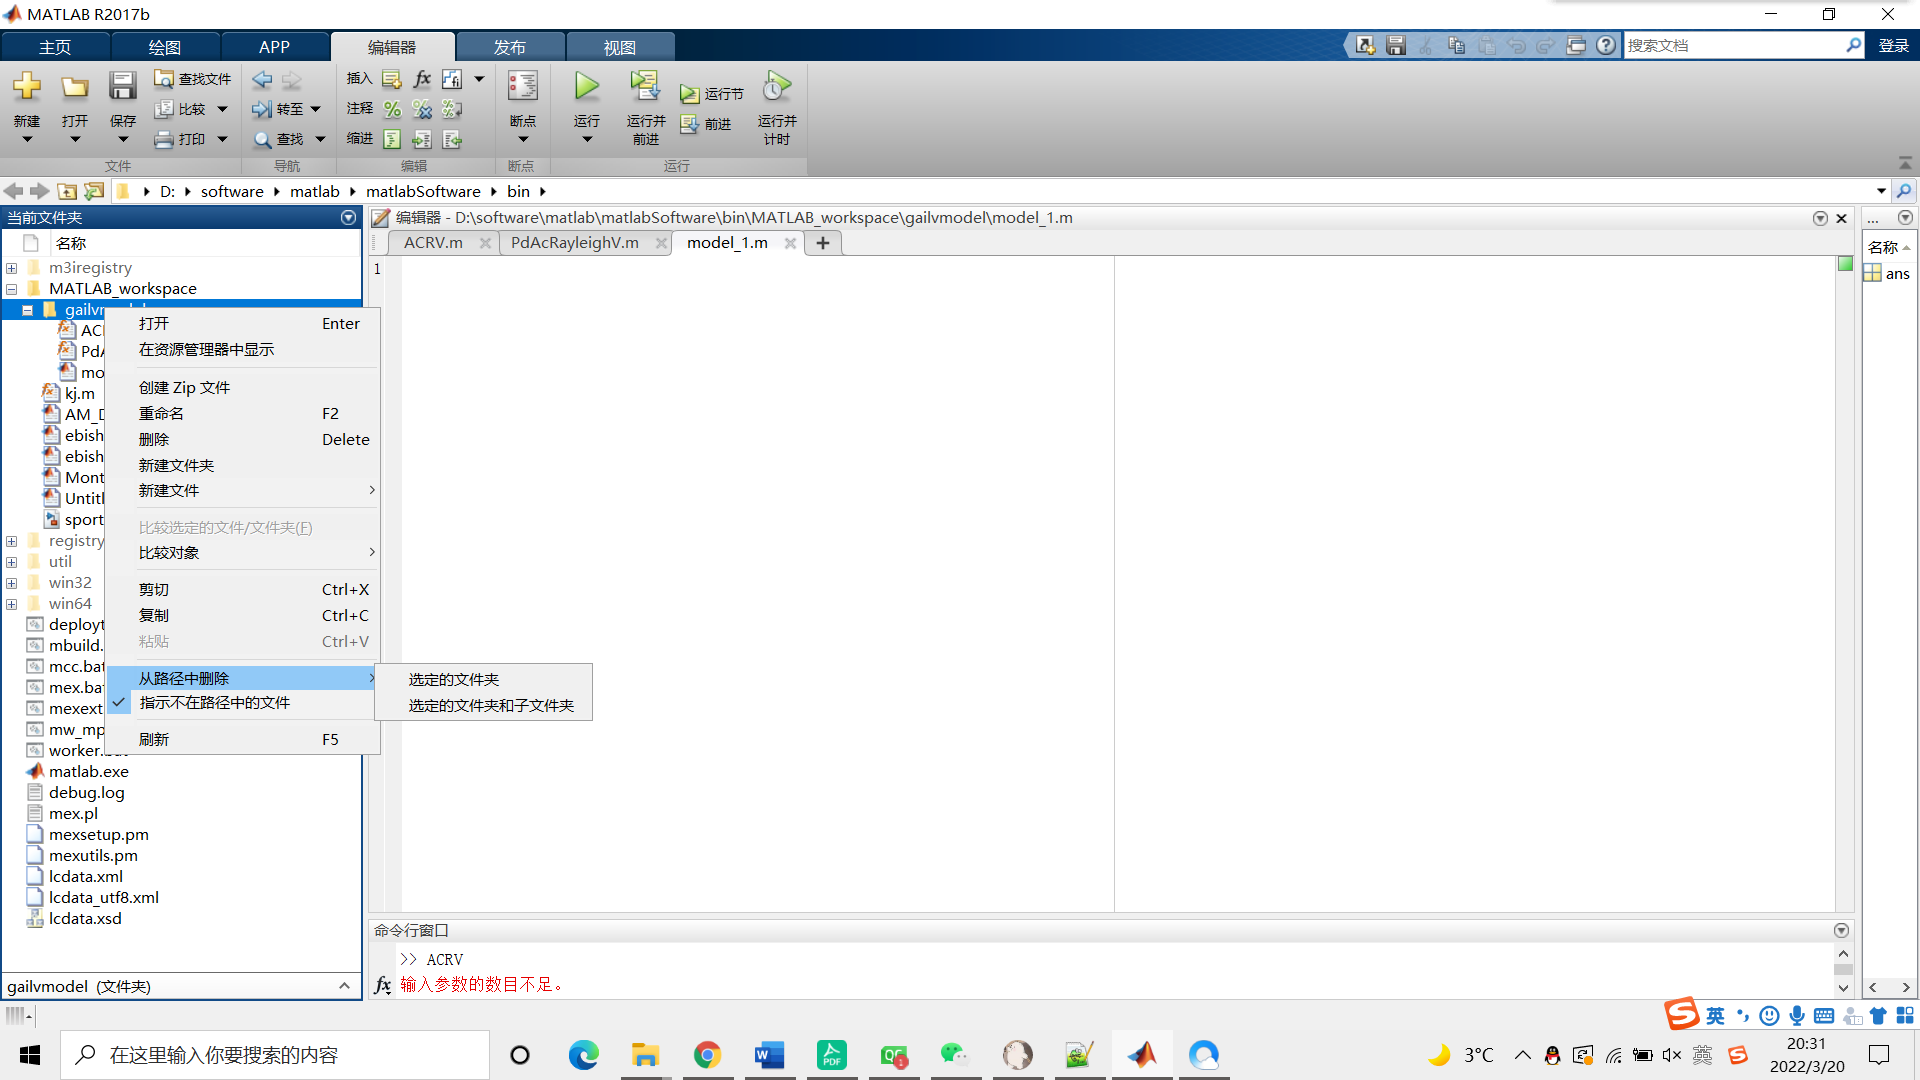The height and width of the screenshot is (1080, 1920).
Task: Expand the m3iregistry folder node
Action: (12, 268)
